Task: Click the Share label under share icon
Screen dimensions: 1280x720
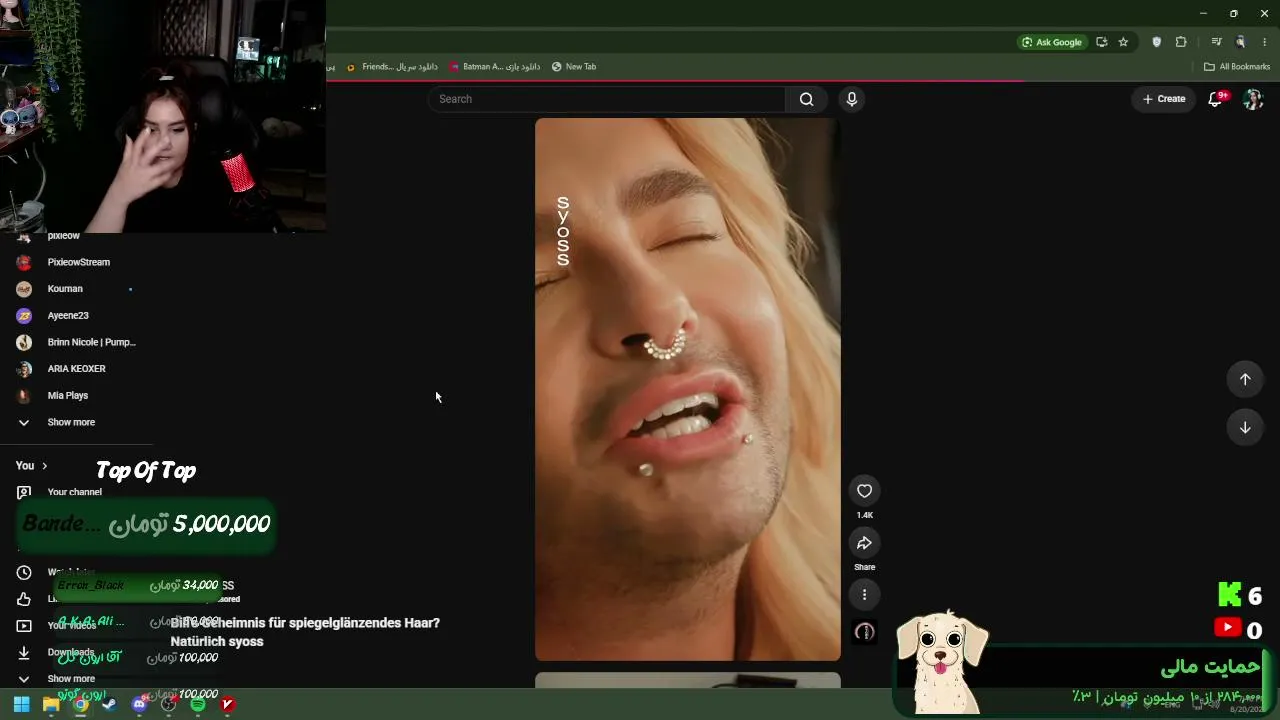Action: (864, 567)
